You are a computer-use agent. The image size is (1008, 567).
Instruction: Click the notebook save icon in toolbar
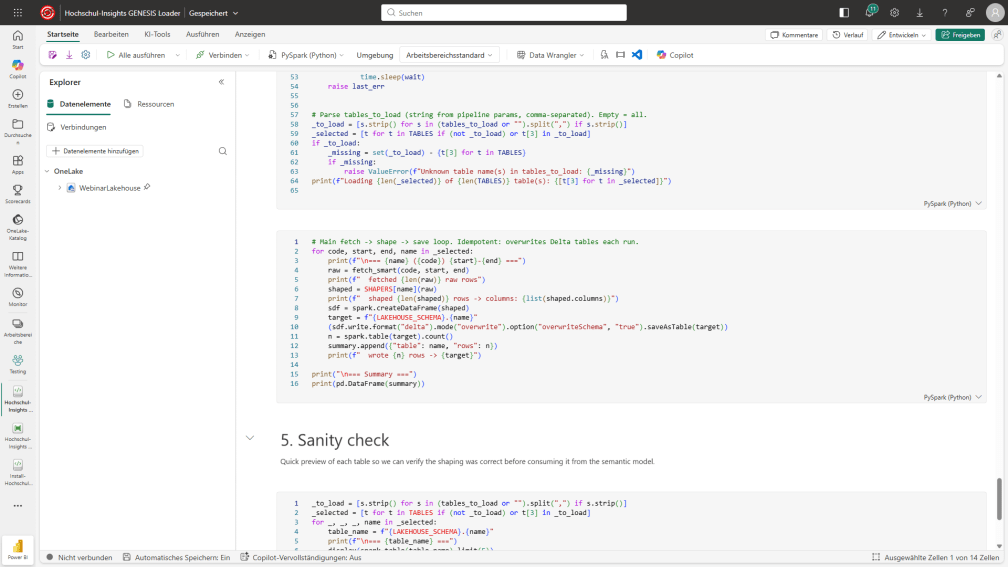53,55
